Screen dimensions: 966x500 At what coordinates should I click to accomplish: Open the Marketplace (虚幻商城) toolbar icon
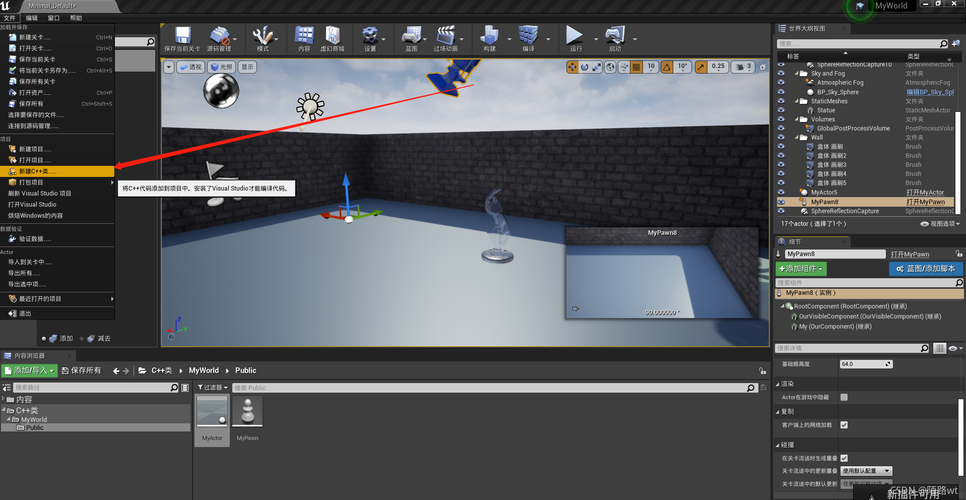click(333, 34)
